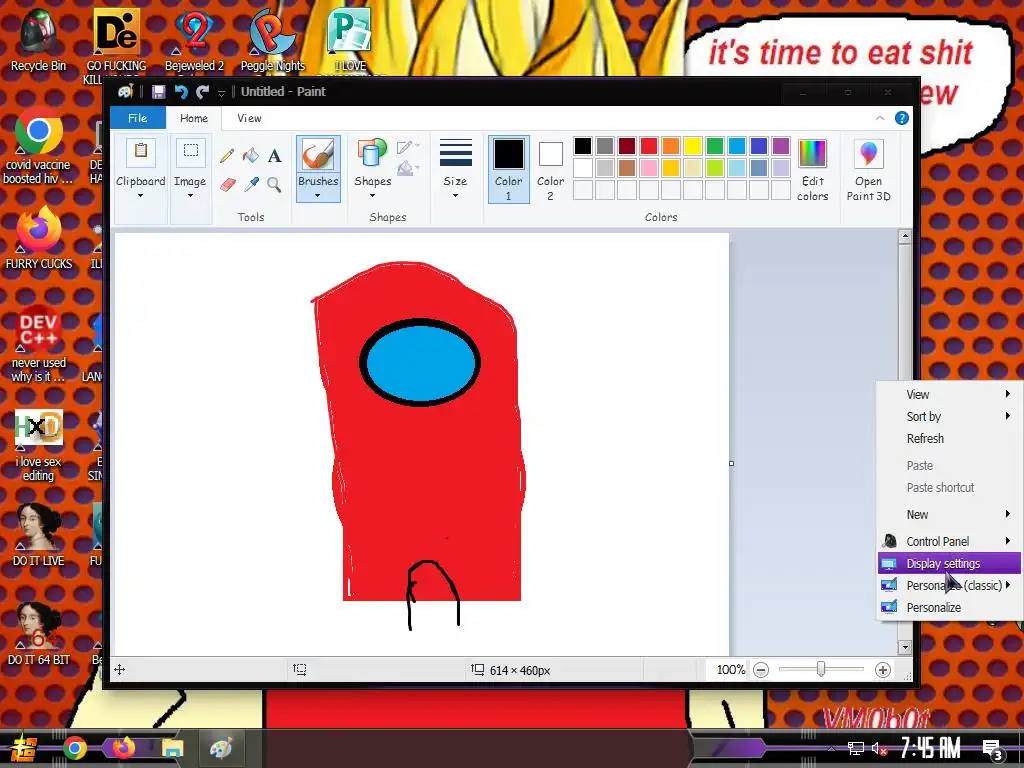Open the New submenu in context menu
This screenshot has height=768, width=1024.
pos(949,514)
